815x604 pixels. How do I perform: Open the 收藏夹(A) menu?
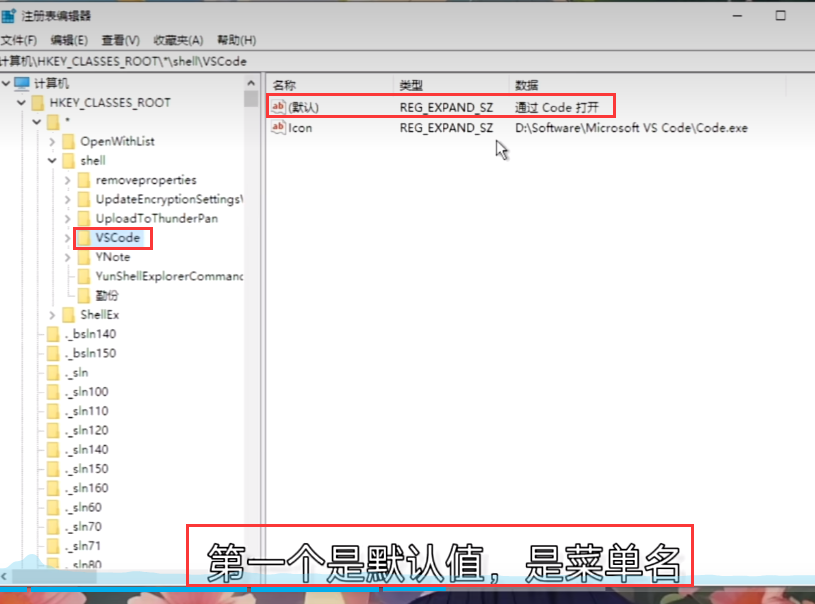point(178,40)
